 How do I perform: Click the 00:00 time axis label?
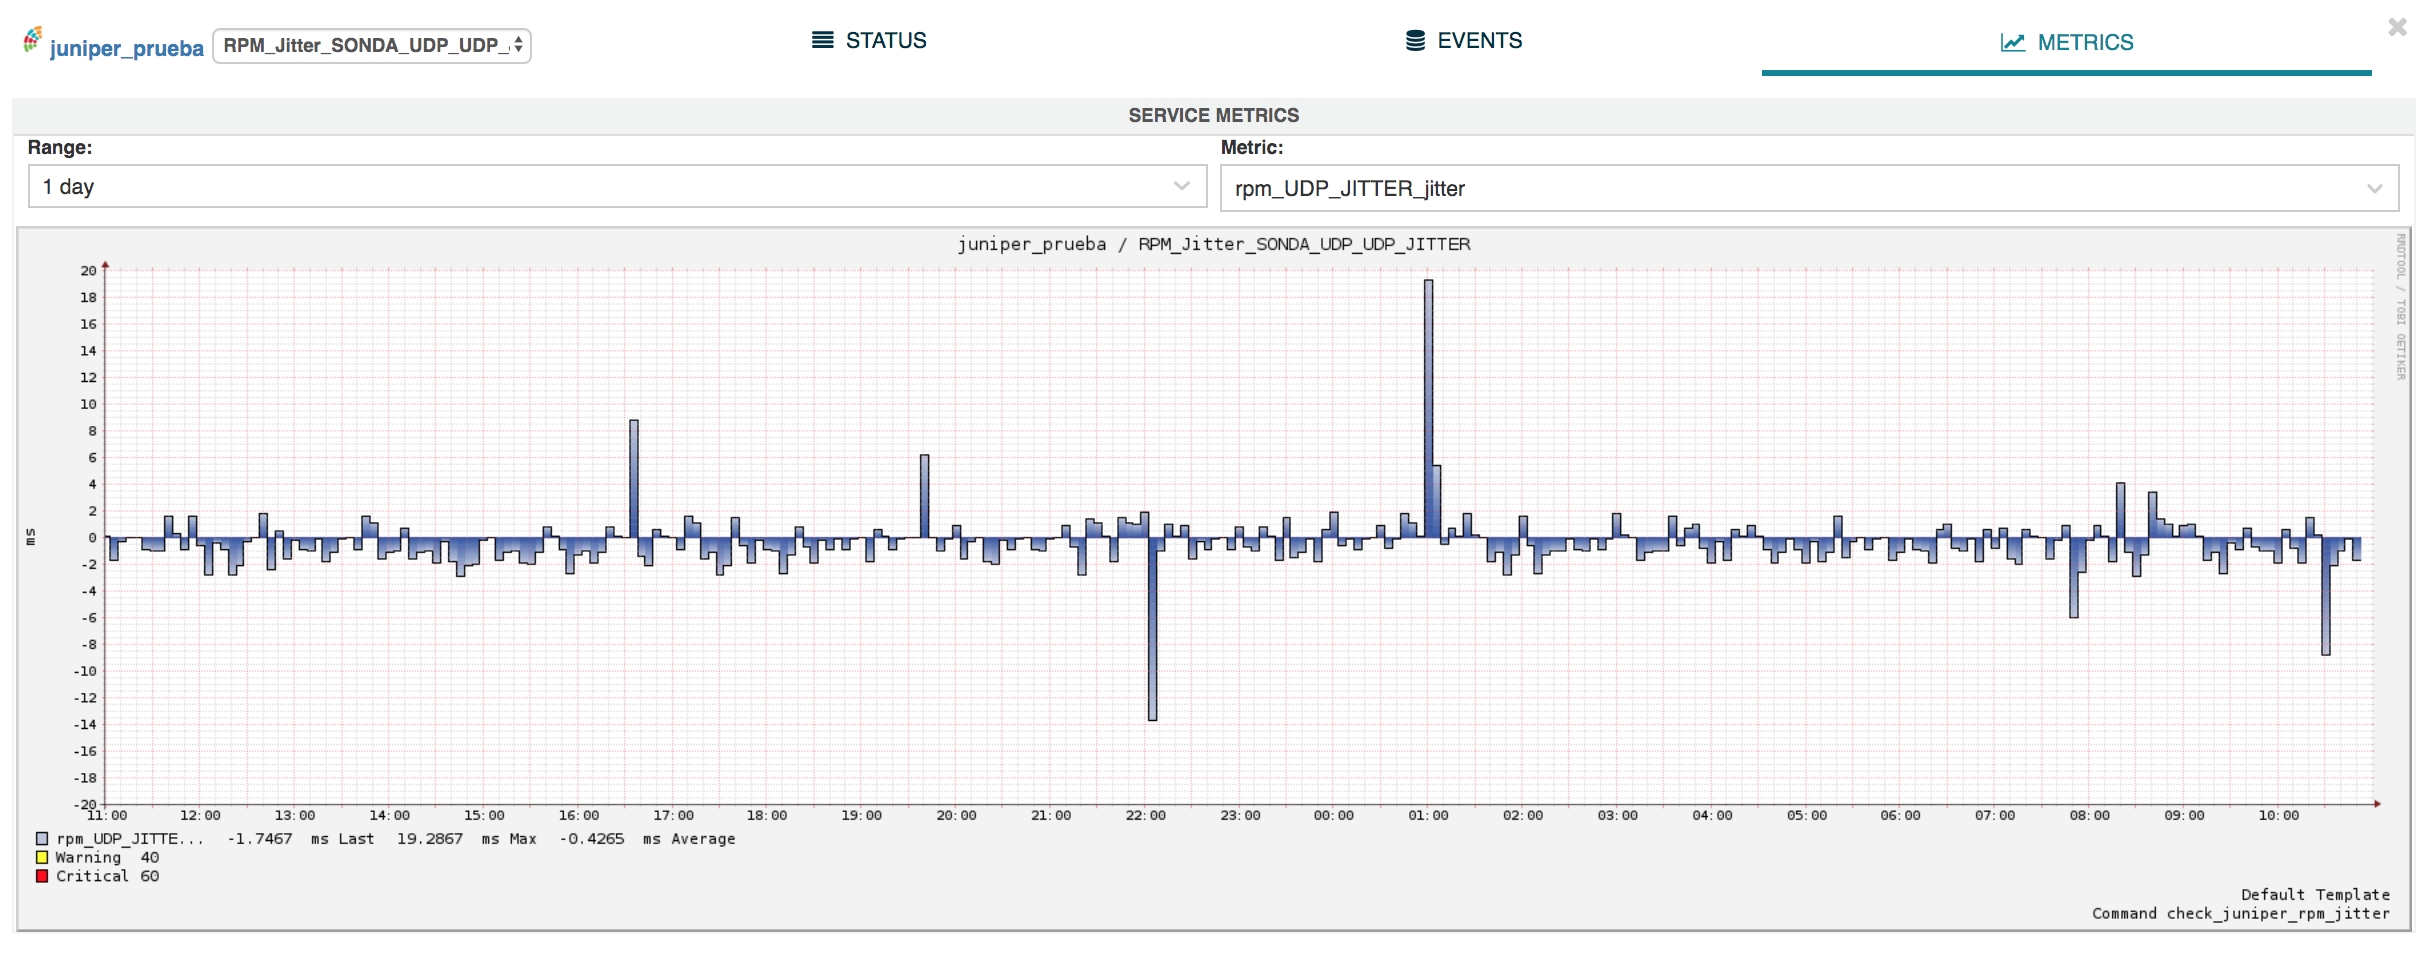tap(1333, 815)
